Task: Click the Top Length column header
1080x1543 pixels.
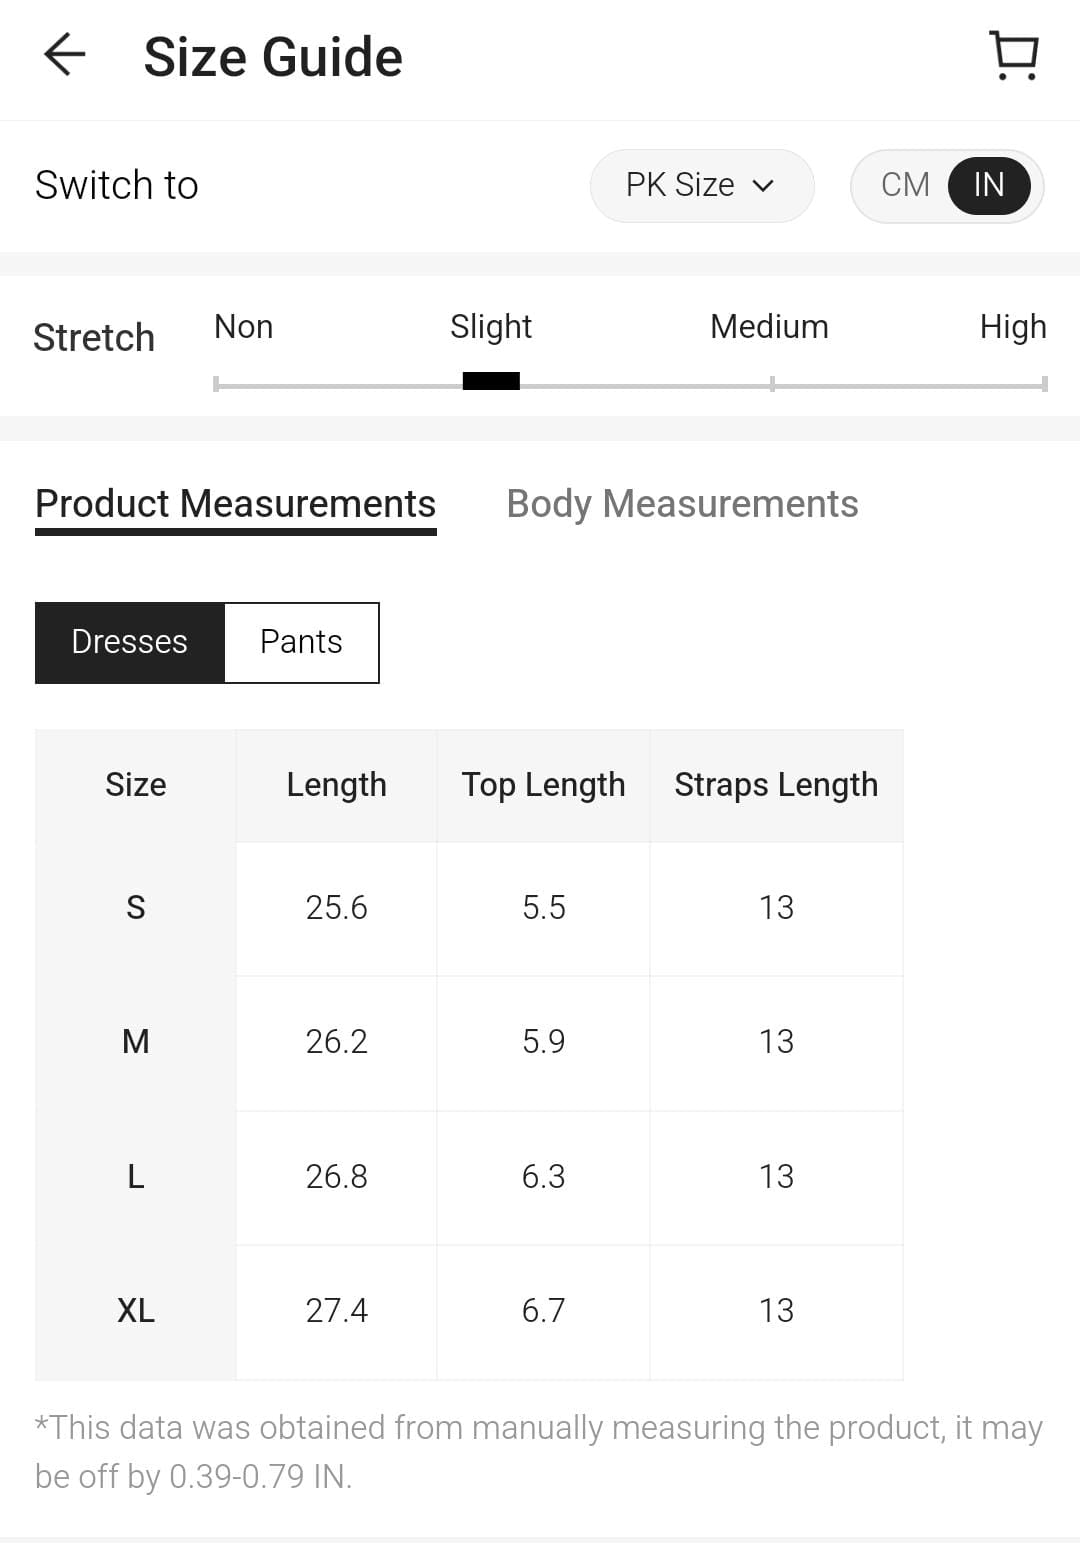Action: coord(543,785)
